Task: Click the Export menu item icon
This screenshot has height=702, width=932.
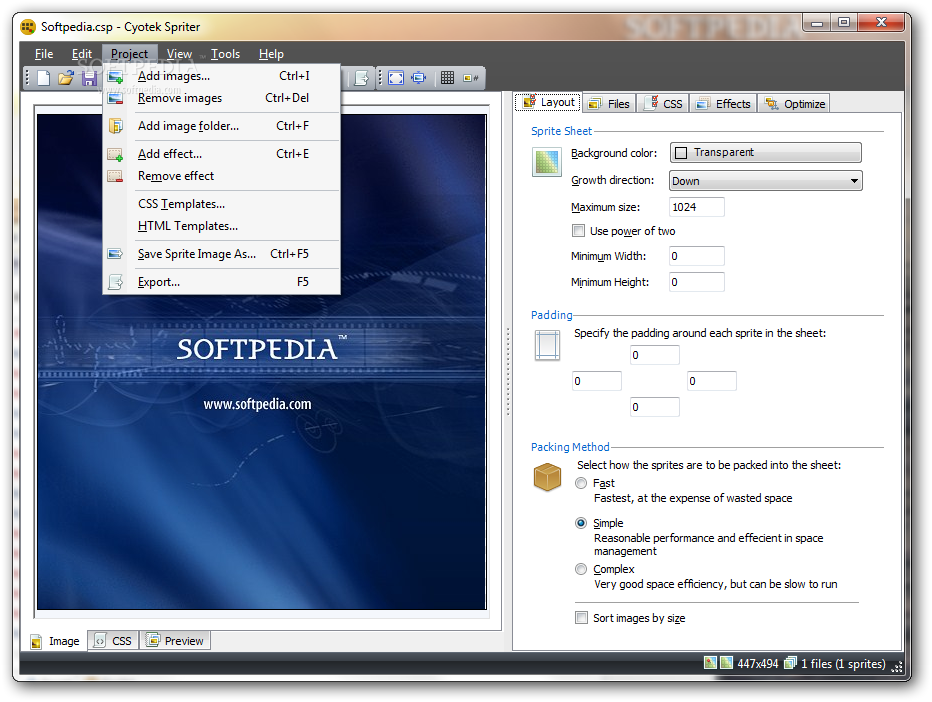Action: 115,282
